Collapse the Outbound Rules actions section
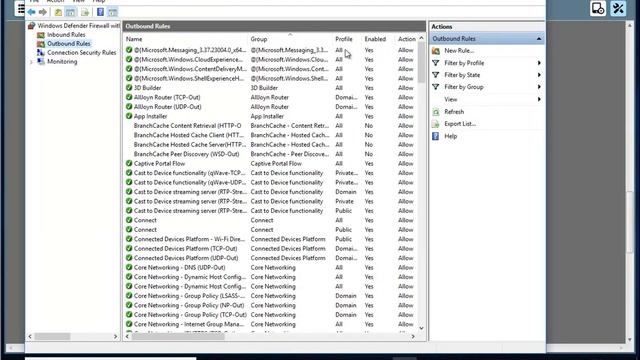Image resolution: width=640 pixels, height=360 pixels. point(539,39)
